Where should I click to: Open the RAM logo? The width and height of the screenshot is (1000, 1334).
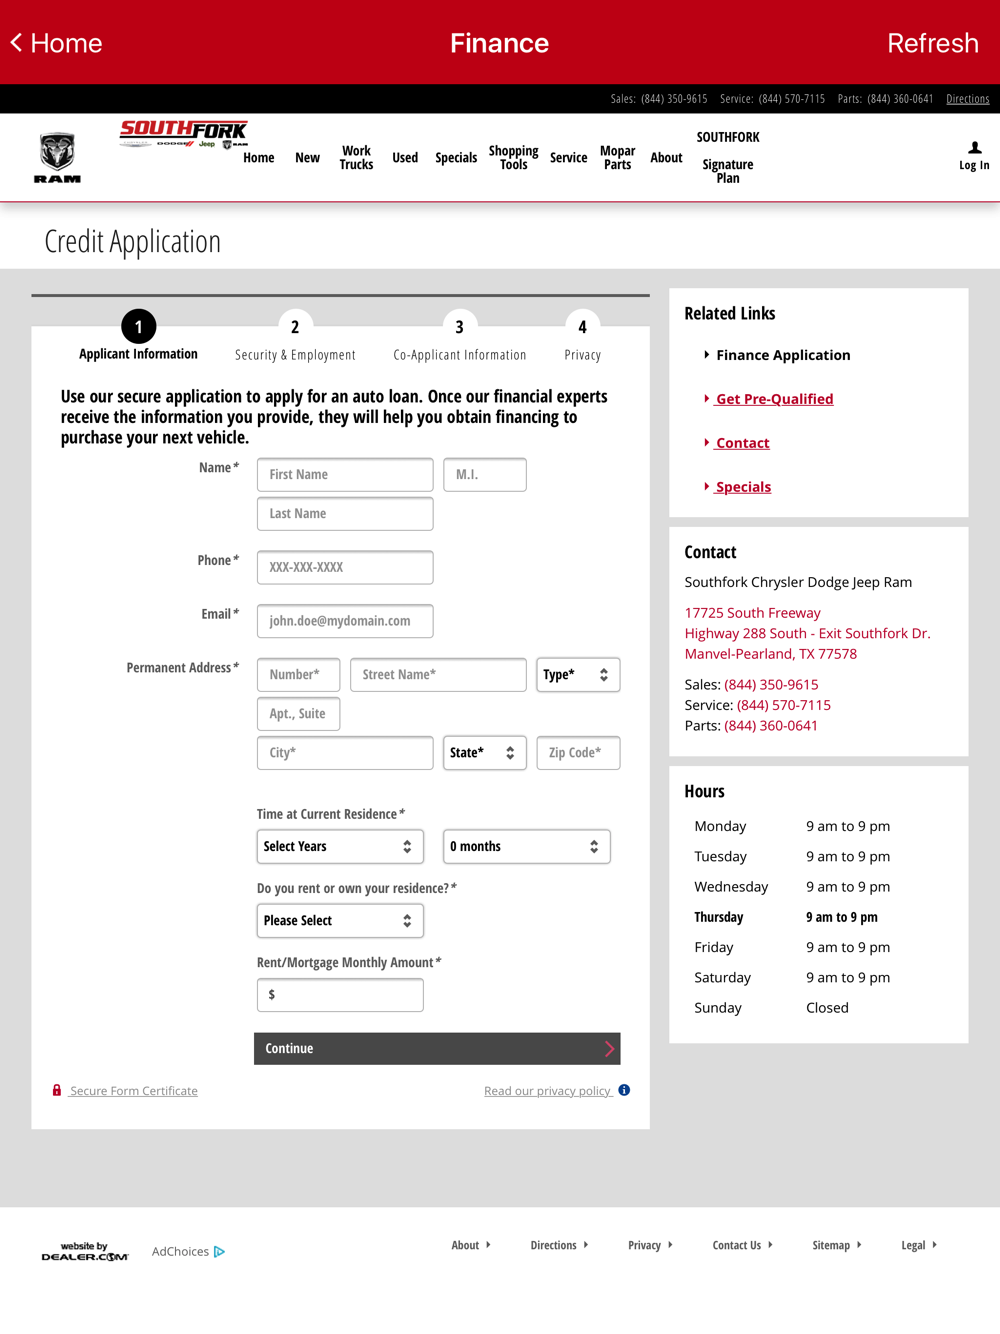57,158
